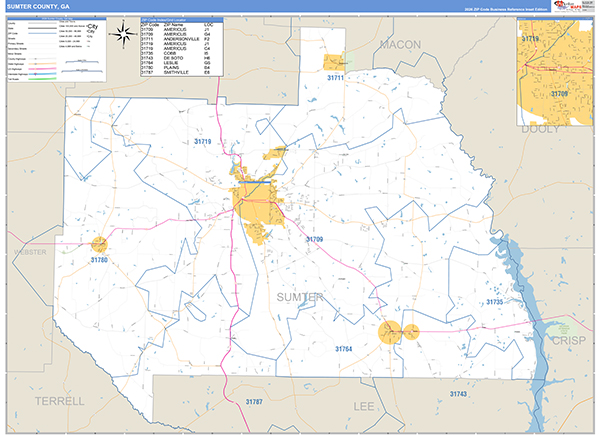Viewport: 600px width, 435px height.
Task: Click the large 'City' sample in legend
Action: click(x=93, y=26)
